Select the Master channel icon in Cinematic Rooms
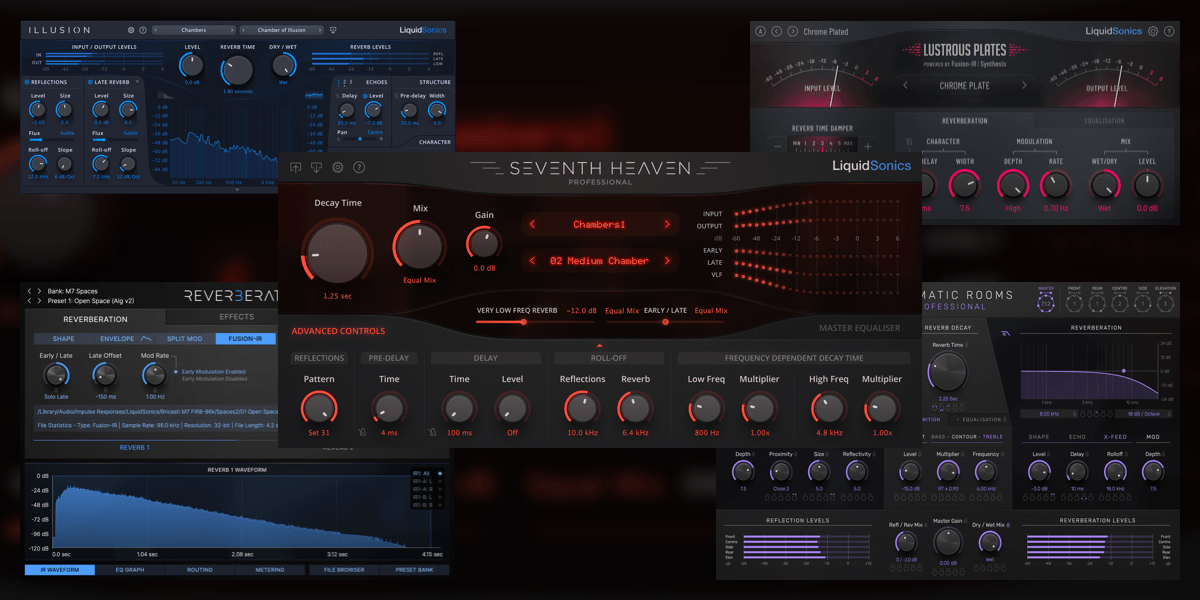Screen dimensions: 1200x600 point(1046,302)
